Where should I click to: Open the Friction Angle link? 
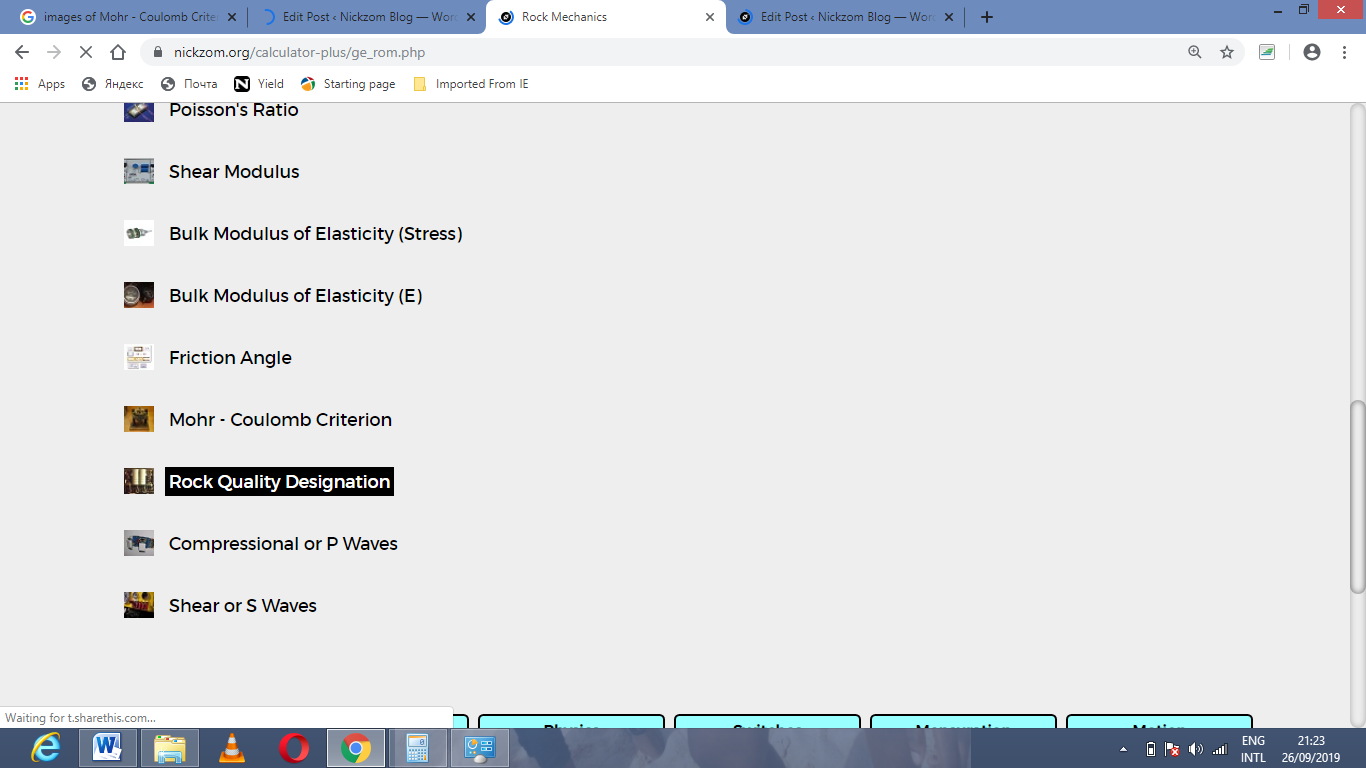pos(230,358)
